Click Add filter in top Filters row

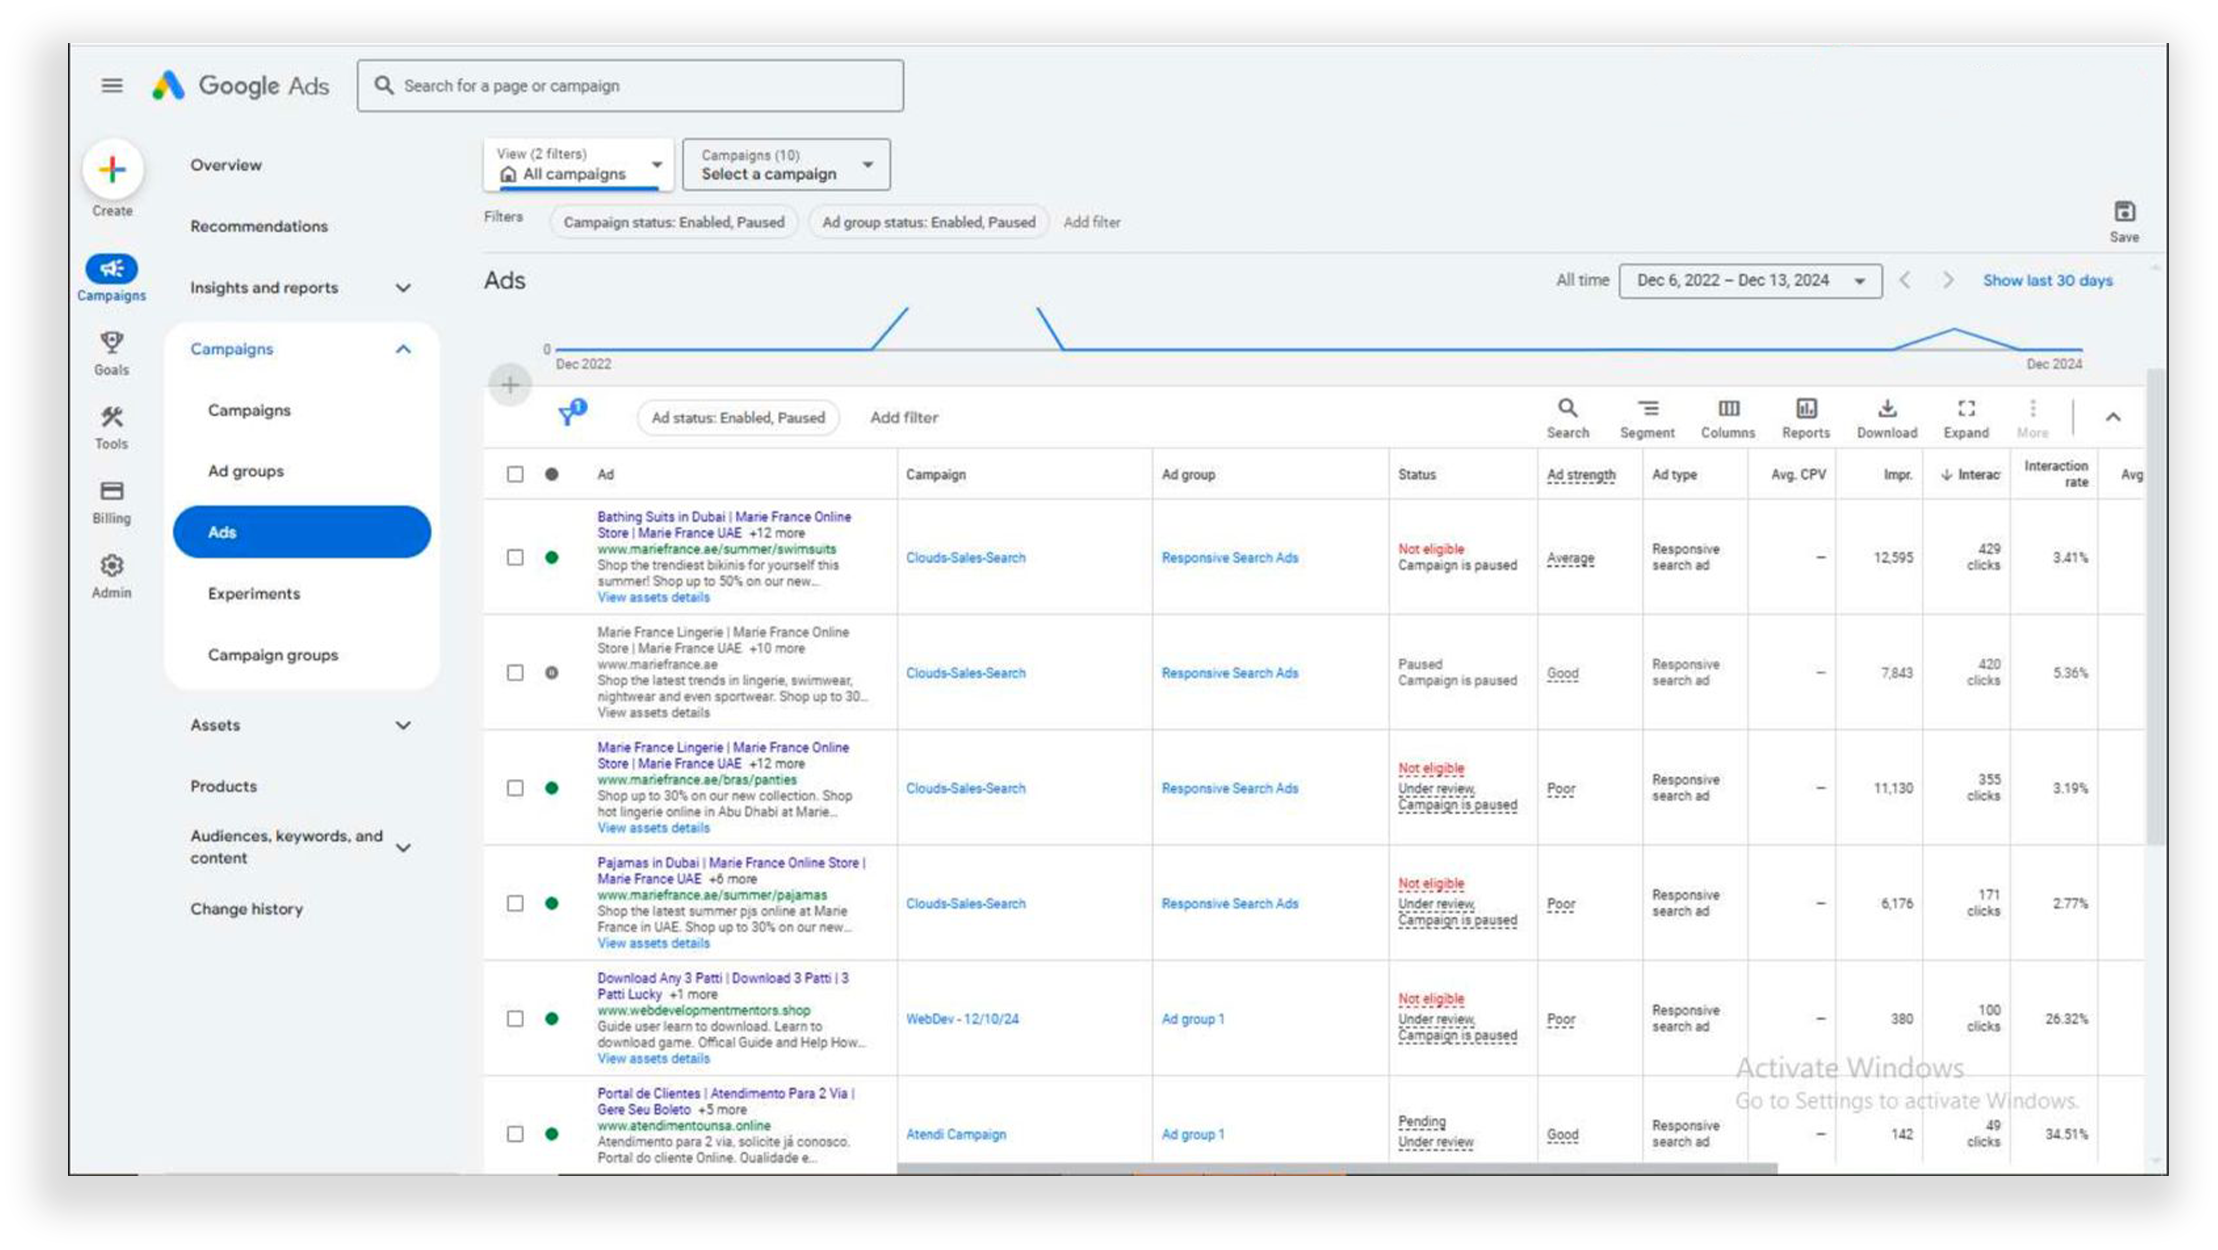(x=1092, y=222)
